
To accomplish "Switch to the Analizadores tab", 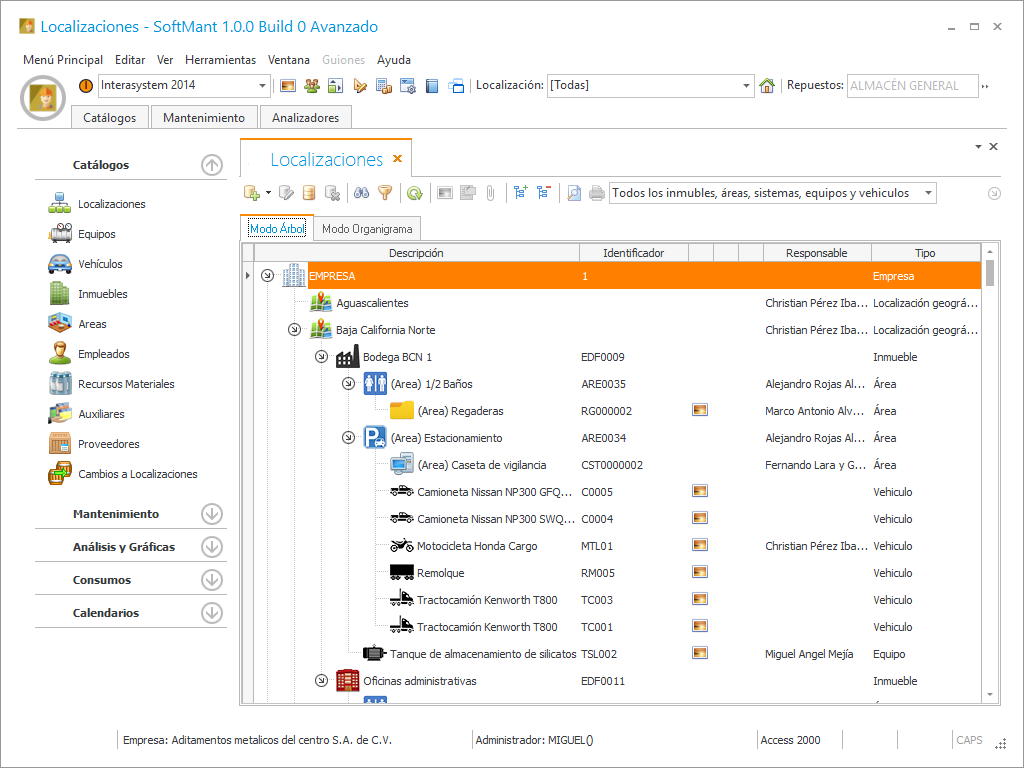I will 305,118.
